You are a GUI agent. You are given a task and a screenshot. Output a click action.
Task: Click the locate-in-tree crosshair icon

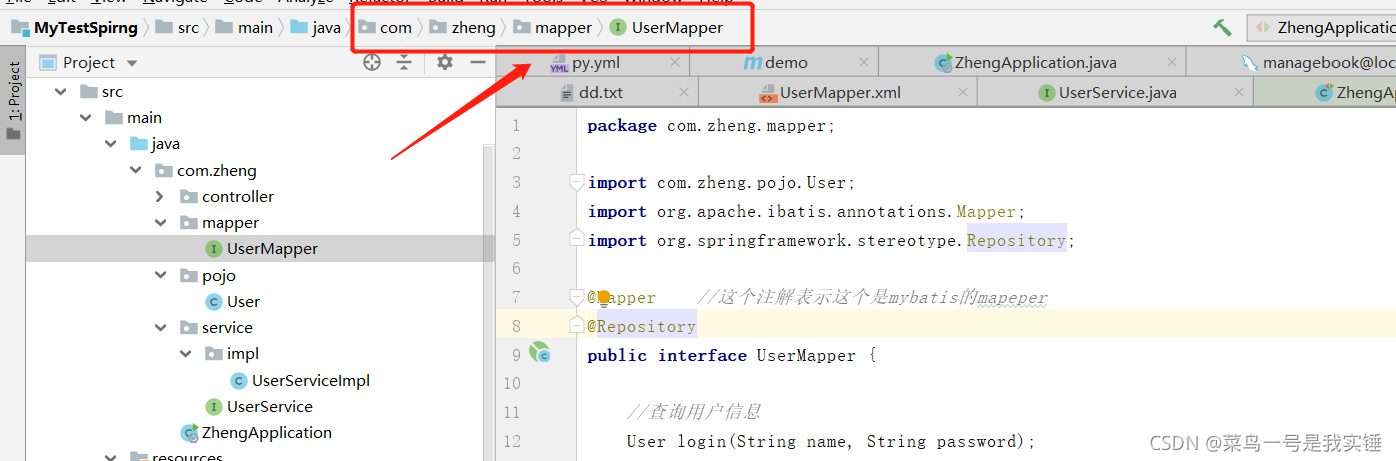click(372, 62)
